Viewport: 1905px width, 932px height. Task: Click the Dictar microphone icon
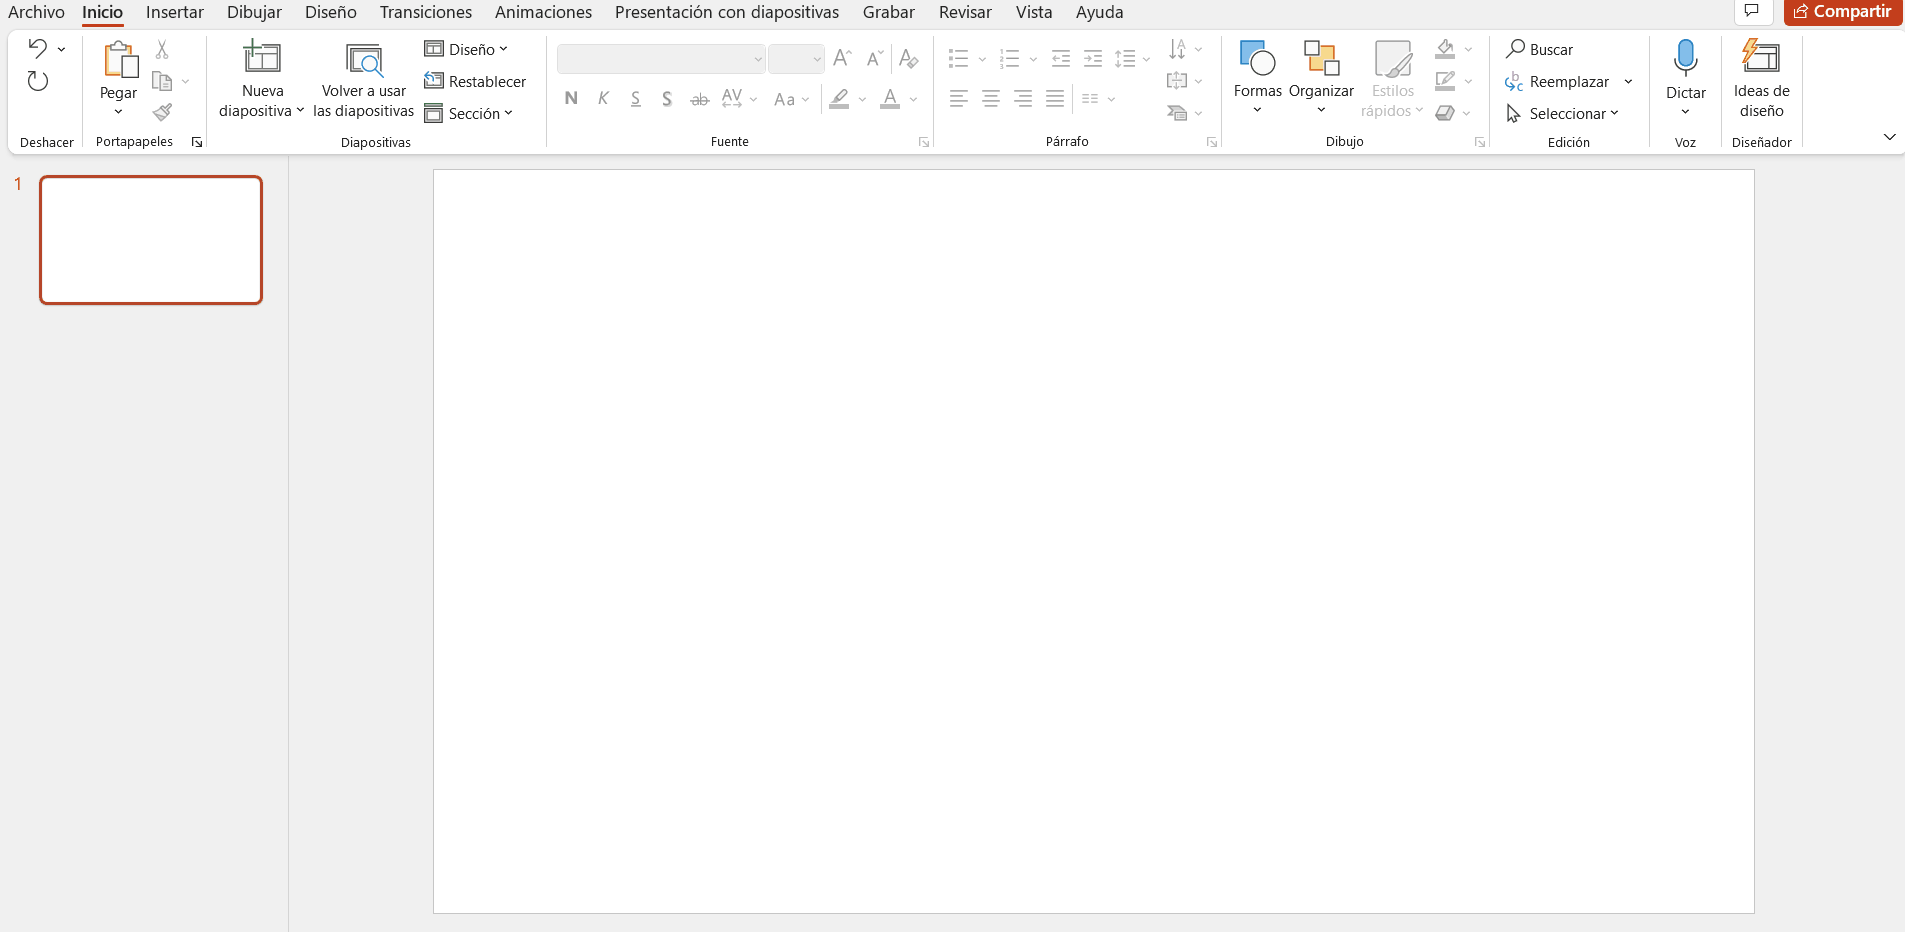(x=1686, y=58)
